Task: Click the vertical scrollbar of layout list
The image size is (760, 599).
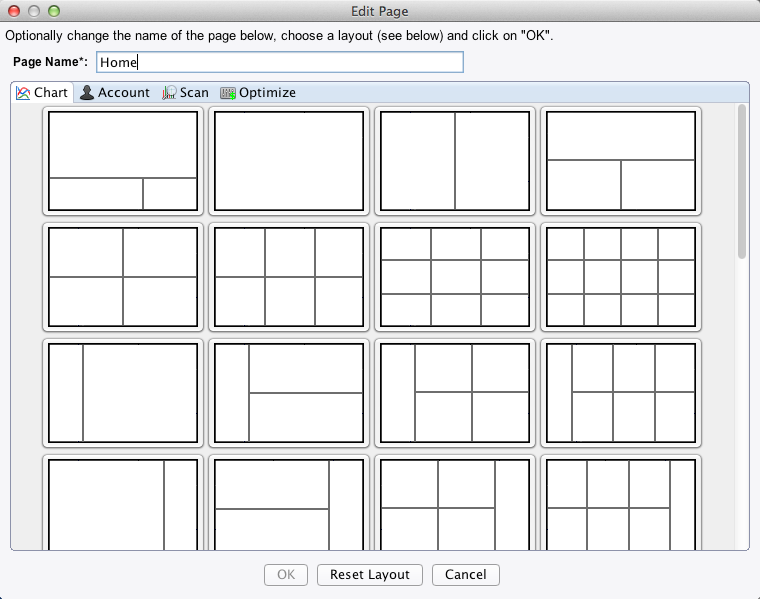Action: pyautogui.click(x=742, y=180)
